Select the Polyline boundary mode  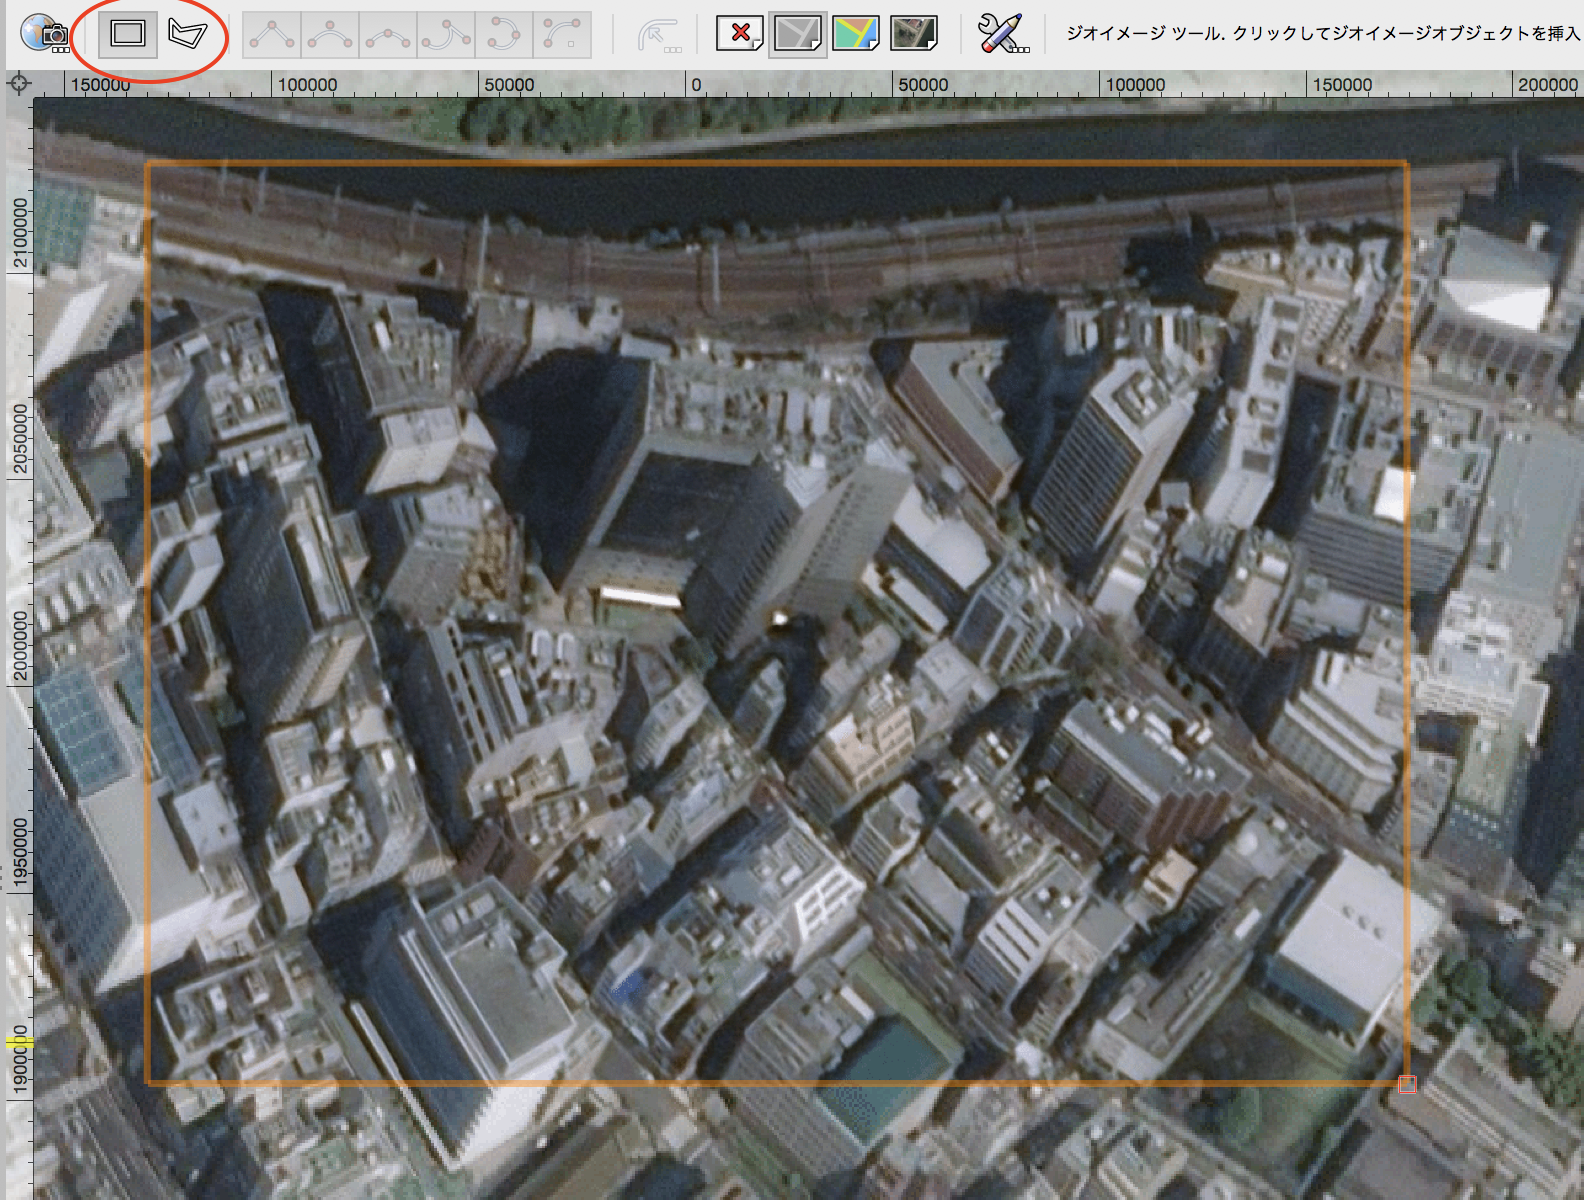pos(187,34)
